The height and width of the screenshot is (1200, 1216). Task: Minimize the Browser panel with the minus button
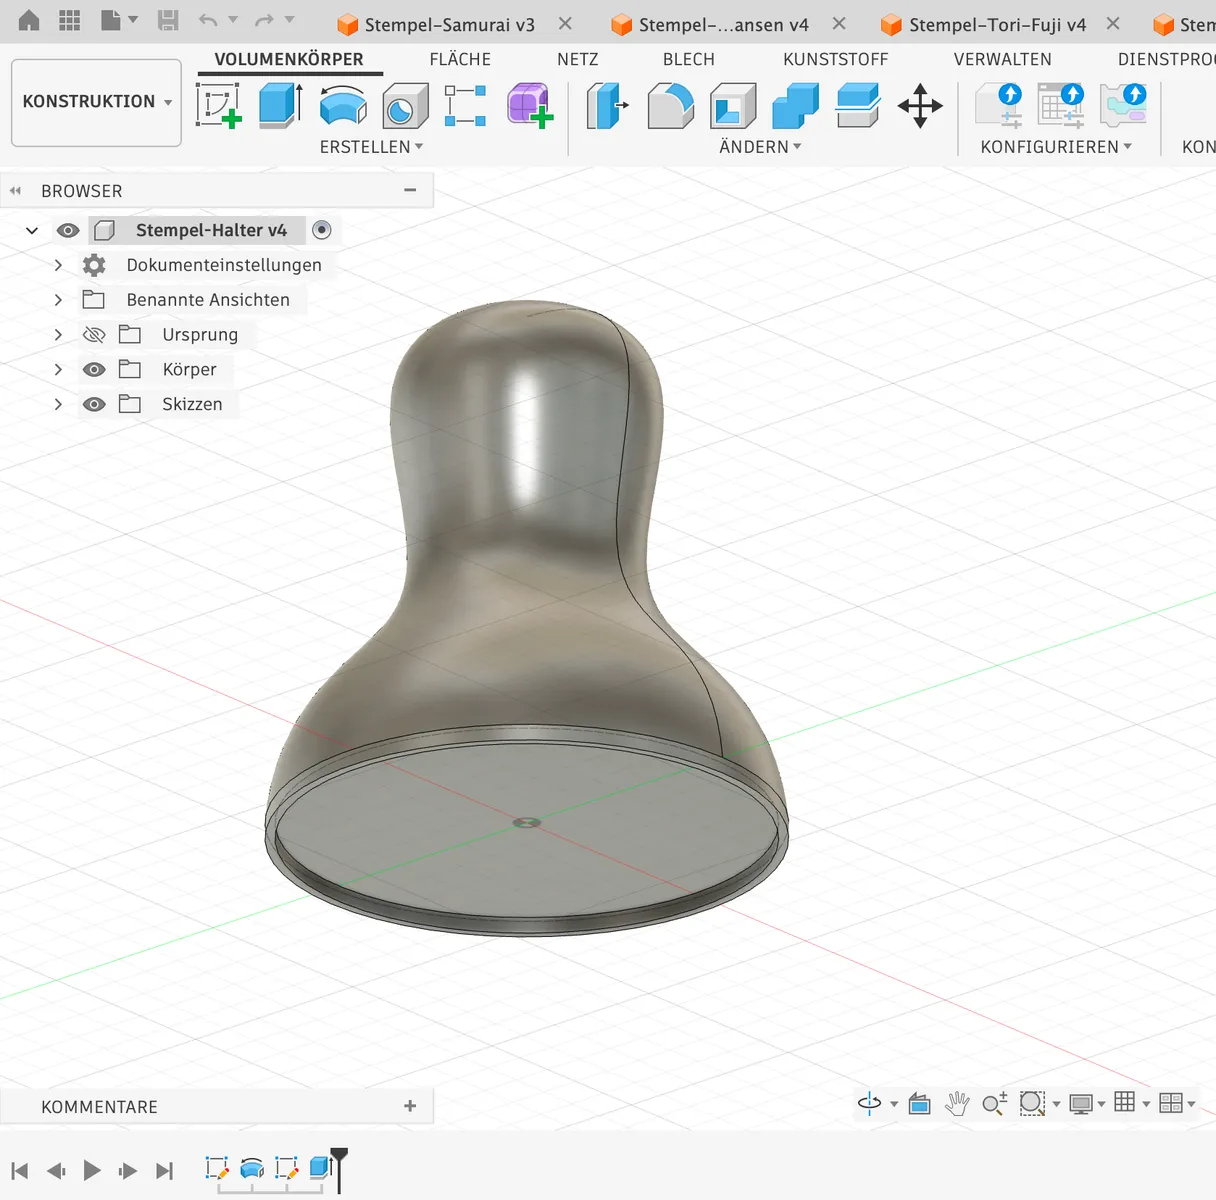(410, 190)
